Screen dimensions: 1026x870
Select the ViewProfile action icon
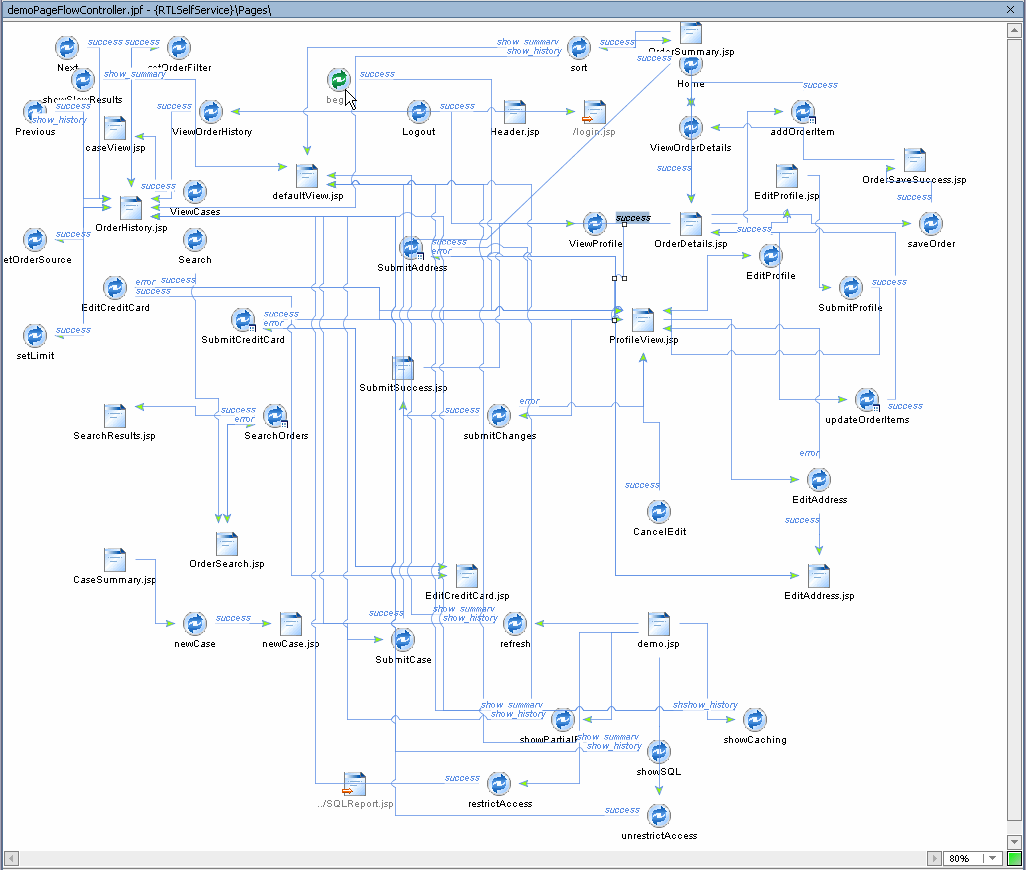click(595, 224)
